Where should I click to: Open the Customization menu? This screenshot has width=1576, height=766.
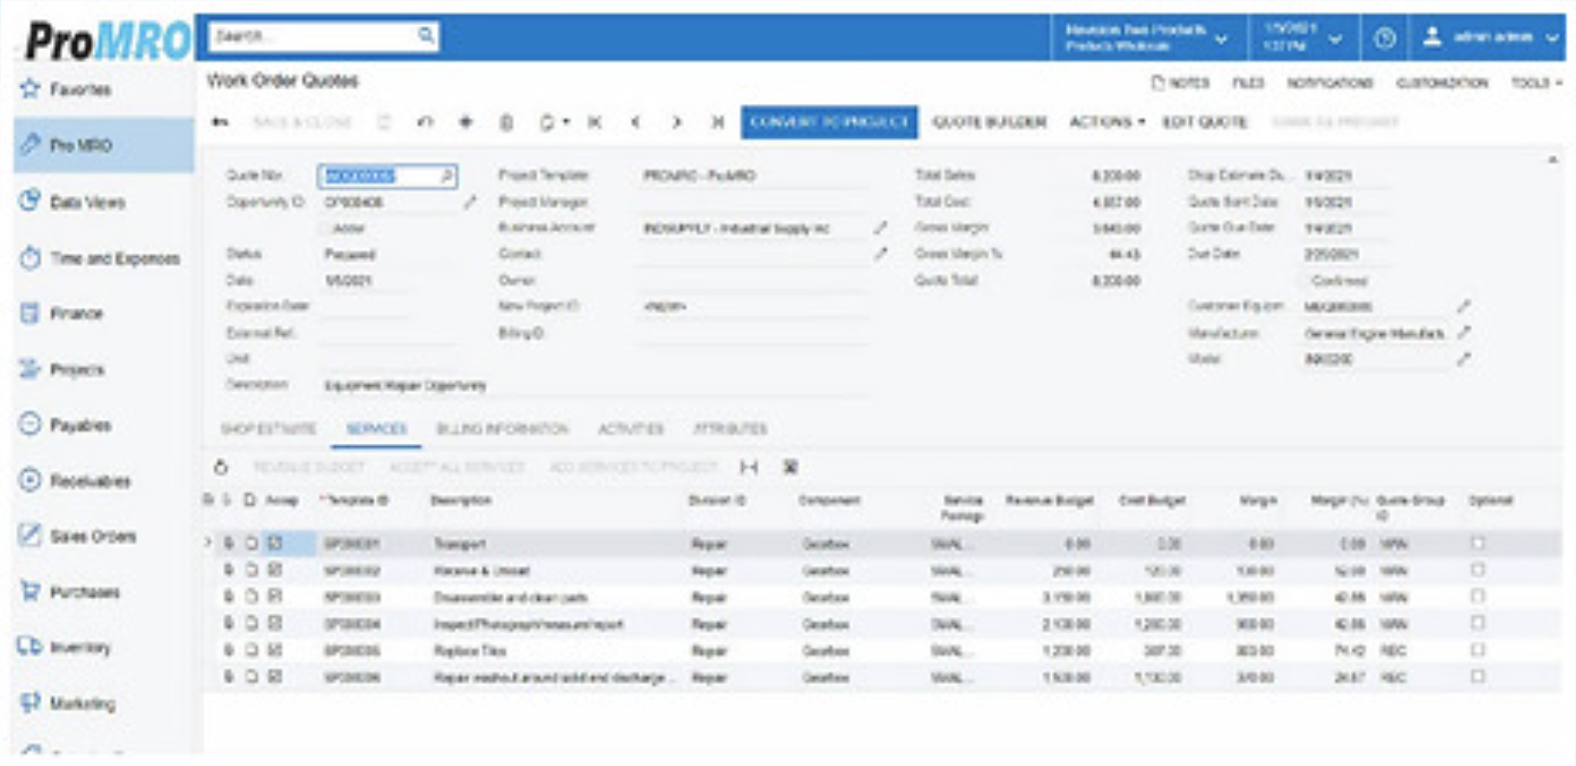coord(1442,83)
